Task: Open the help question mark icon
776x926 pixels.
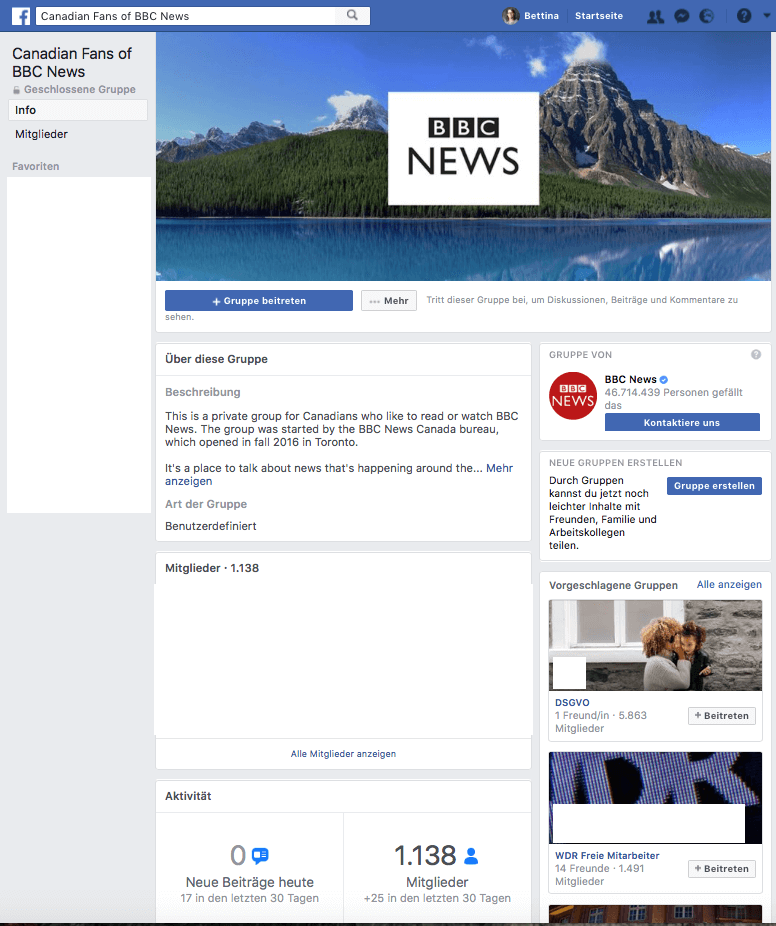Action: click(743, 16)
